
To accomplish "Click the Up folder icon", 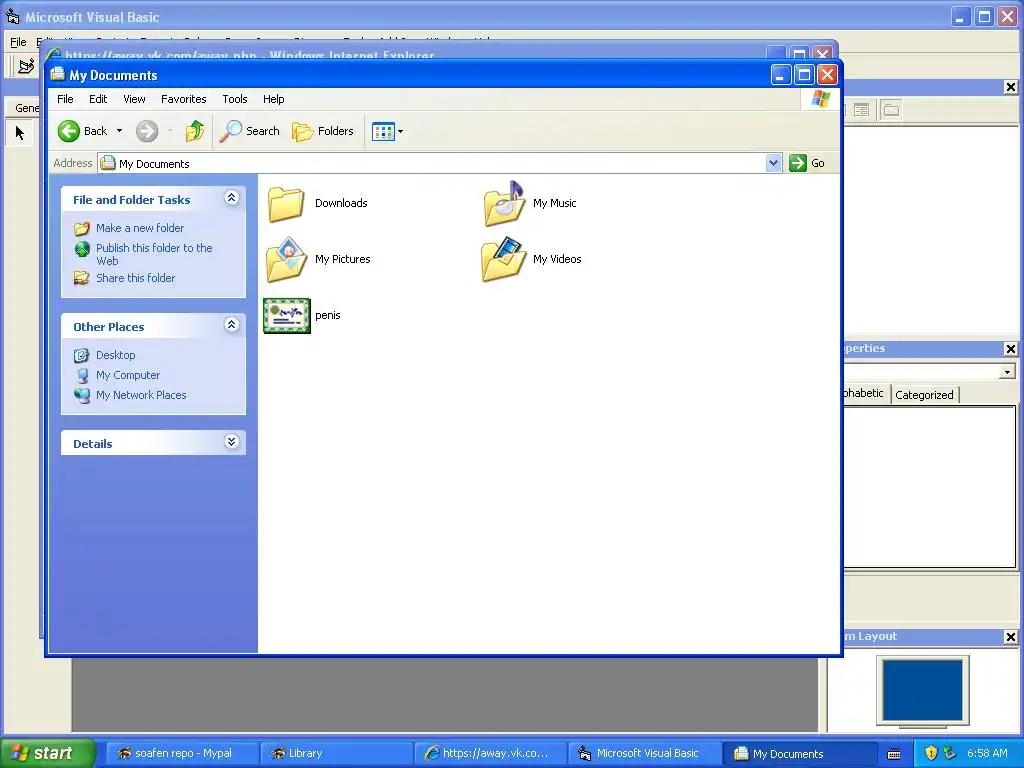I will [195, 131].
